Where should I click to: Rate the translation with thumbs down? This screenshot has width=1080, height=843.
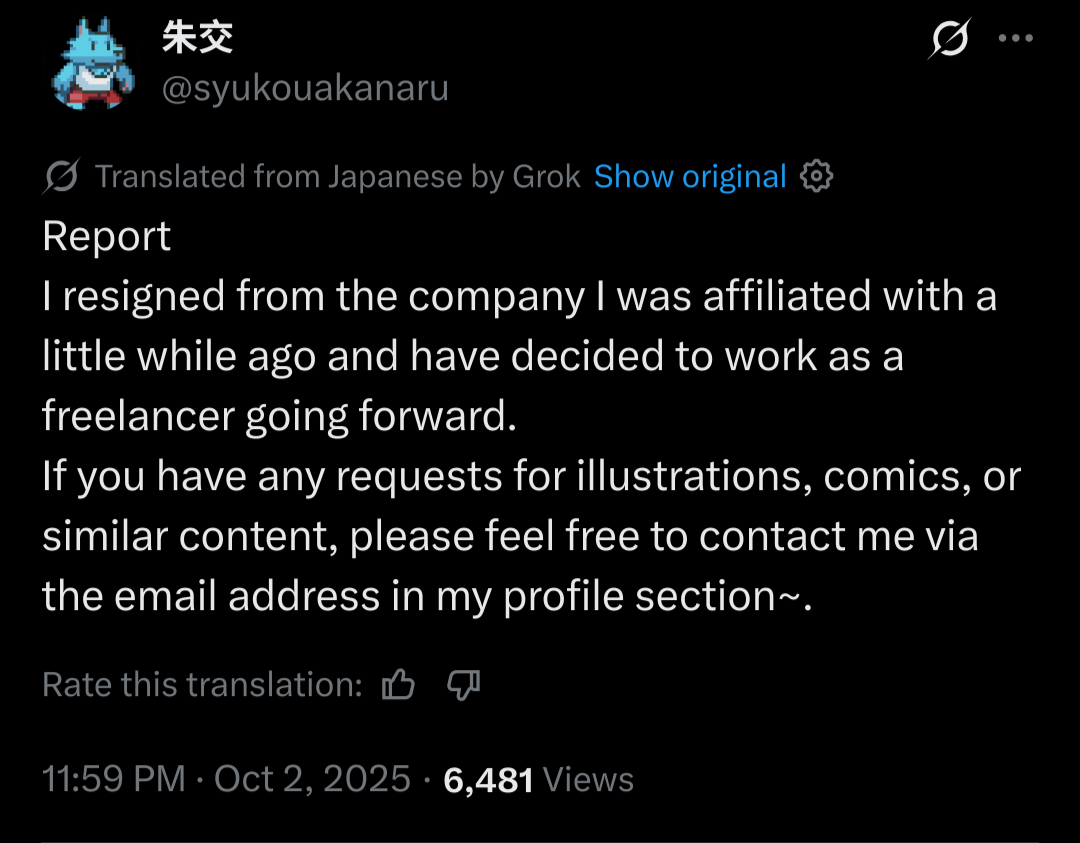pos(463,685)
